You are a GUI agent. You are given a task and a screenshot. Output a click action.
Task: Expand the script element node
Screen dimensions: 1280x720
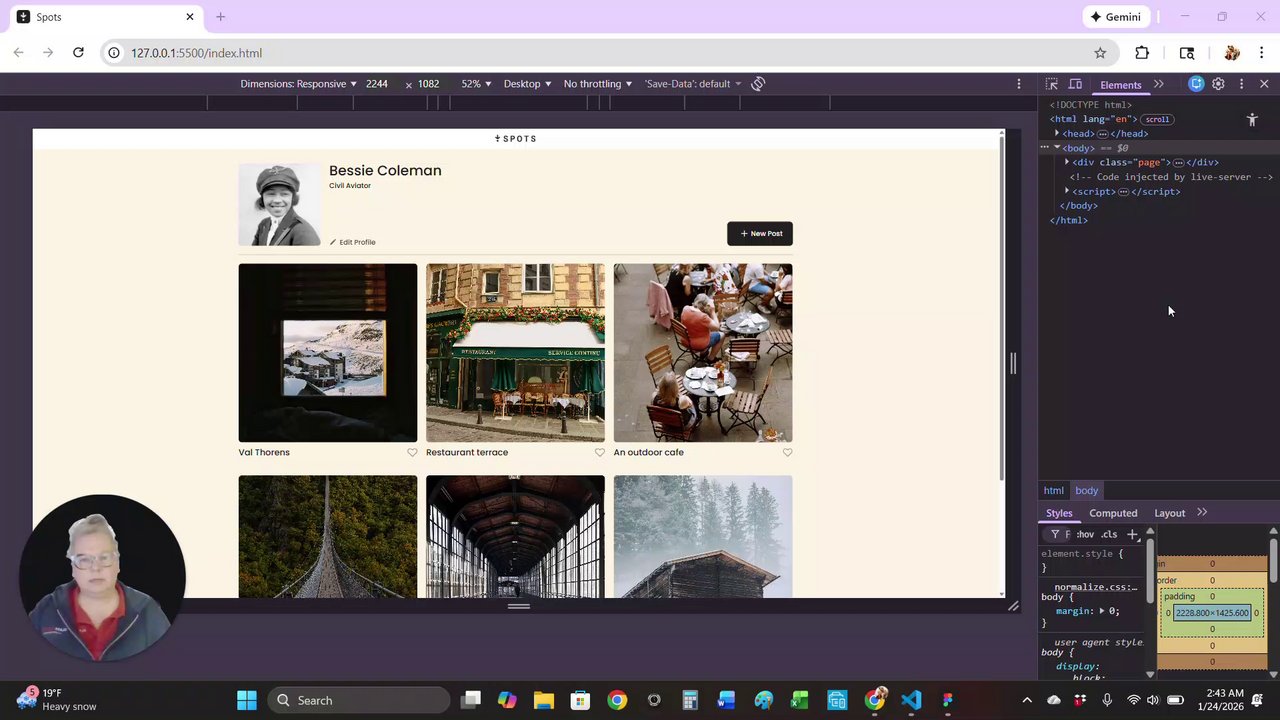1067,191
